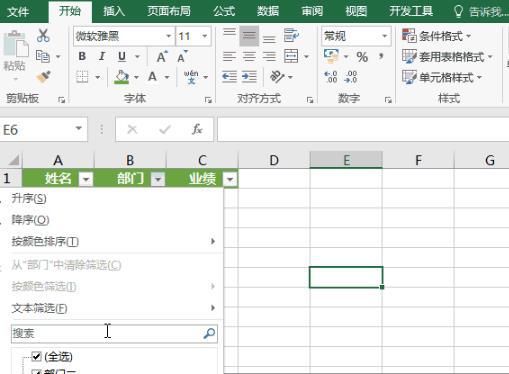Click the Cut scissors icon
The width and height of the screenshot is (509, 374).
(x=43, y=35)
